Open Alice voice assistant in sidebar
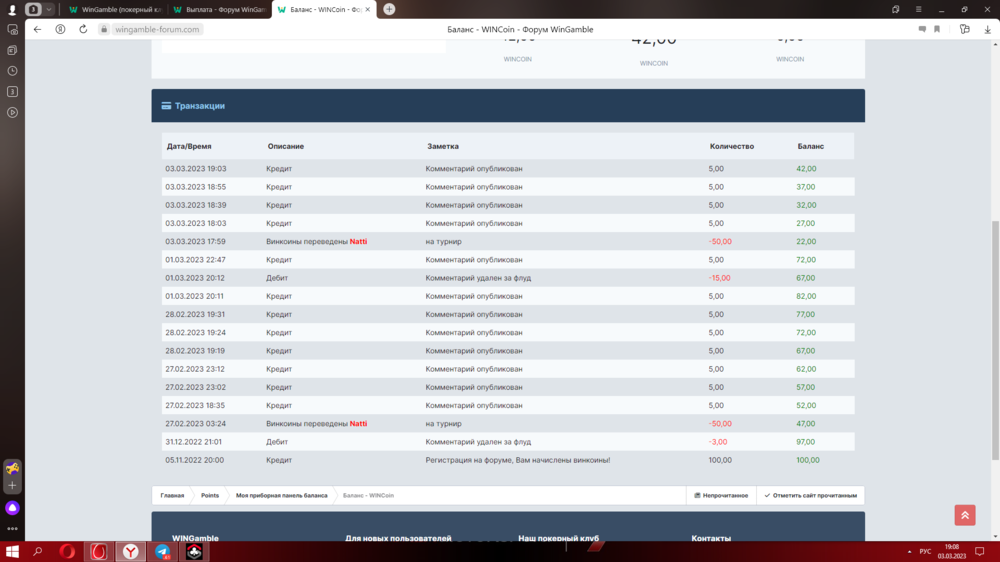This screenshot has width=1000, height=562. point(12,508)
